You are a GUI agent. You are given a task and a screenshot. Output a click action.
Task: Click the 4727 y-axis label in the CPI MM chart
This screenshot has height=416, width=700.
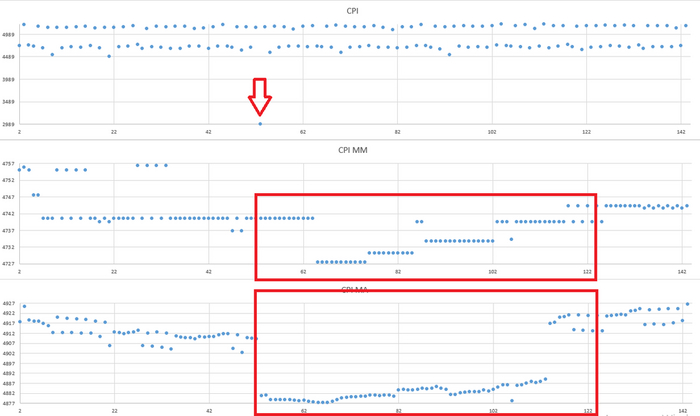click(x=8, y=264)
